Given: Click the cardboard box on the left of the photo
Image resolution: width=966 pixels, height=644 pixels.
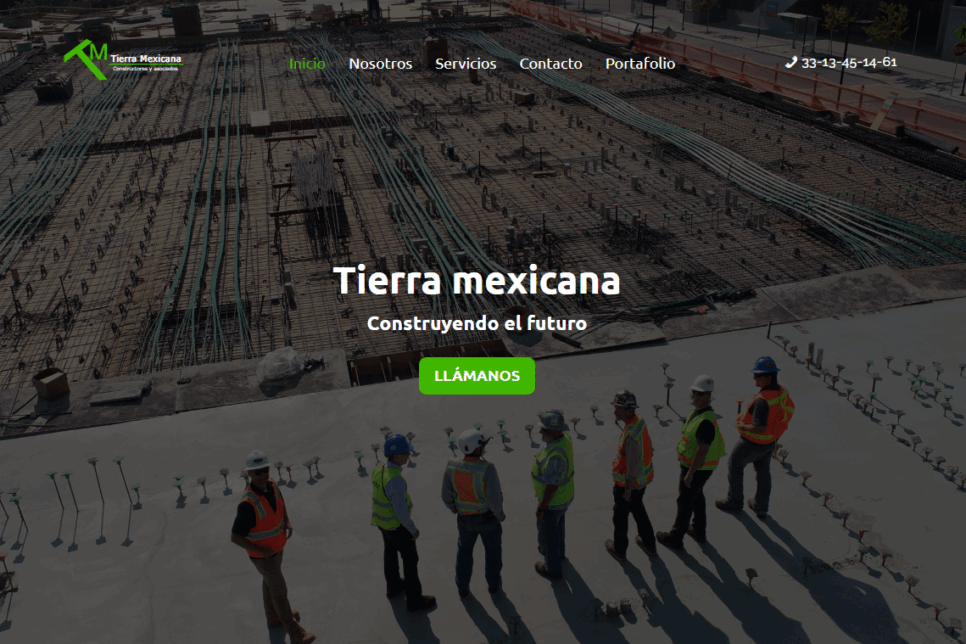Looking at the screenshot, I should pos(50,382).
